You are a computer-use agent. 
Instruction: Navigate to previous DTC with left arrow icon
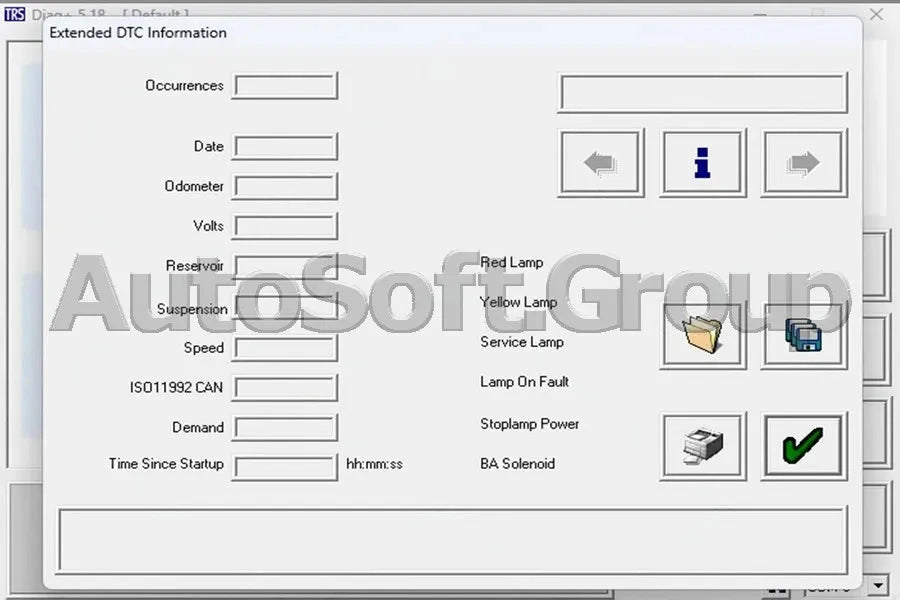tap(601, 162)
